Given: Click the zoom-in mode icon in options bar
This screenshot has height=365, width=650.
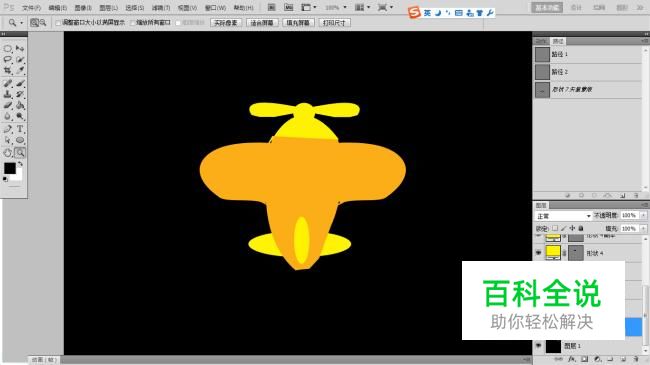Looking at the screenshot, I should coord(34,23).
